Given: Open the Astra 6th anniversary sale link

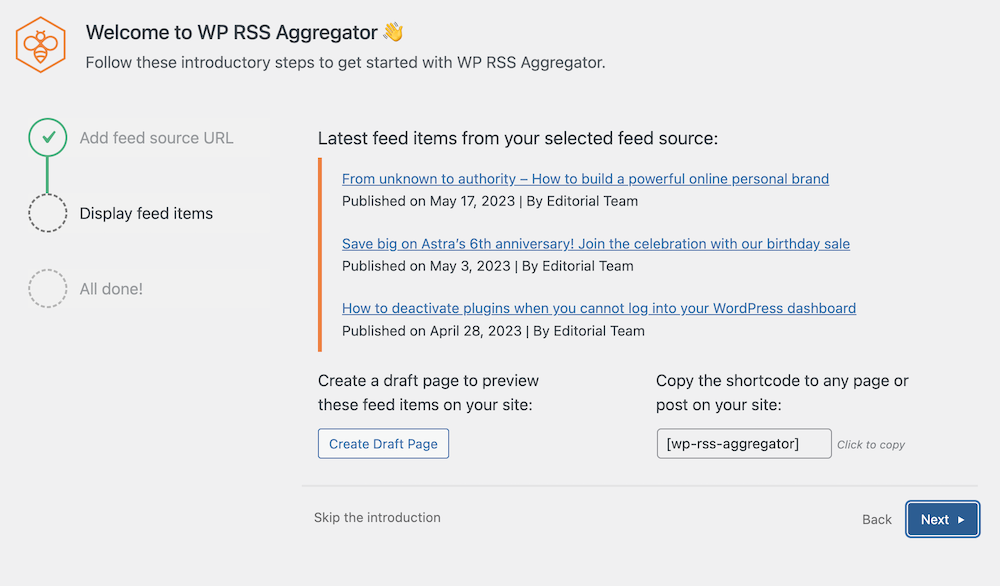Looking at the screenshot, I should coord(596,244).
